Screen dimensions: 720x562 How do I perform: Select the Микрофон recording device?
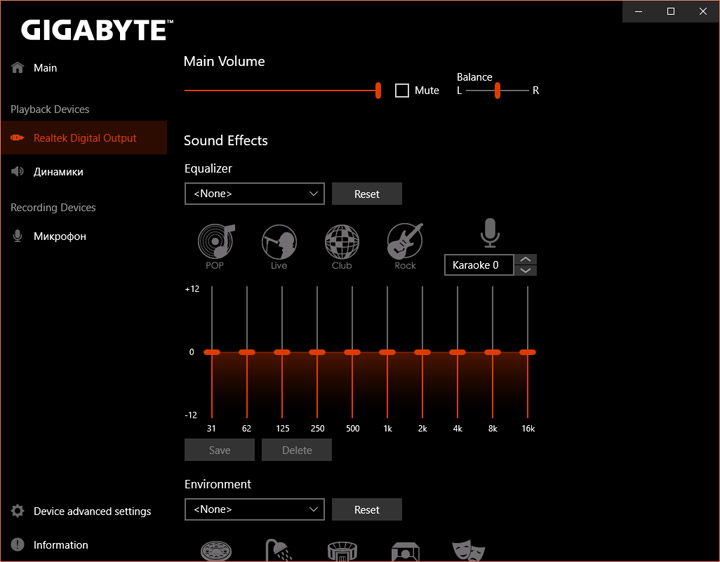click(x=84, y=236)
